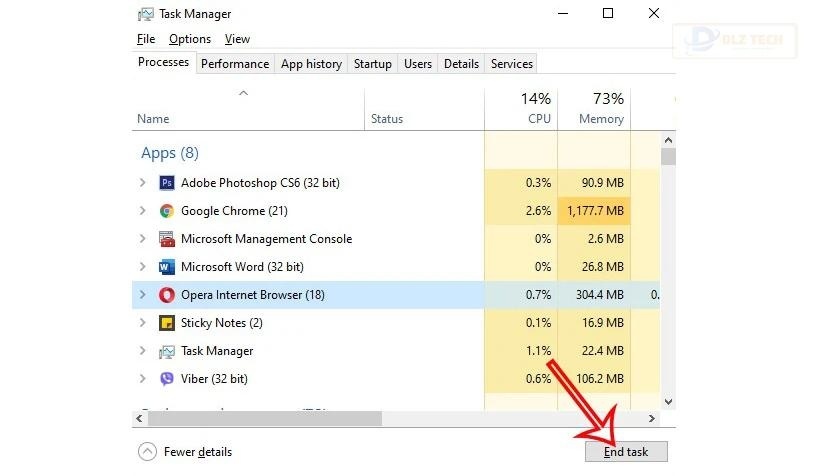The image size is (840, 476).
Task: Expand the Adobe Photoshop CS6 entry
Action: pyautogui.click(x=142, y=183)
